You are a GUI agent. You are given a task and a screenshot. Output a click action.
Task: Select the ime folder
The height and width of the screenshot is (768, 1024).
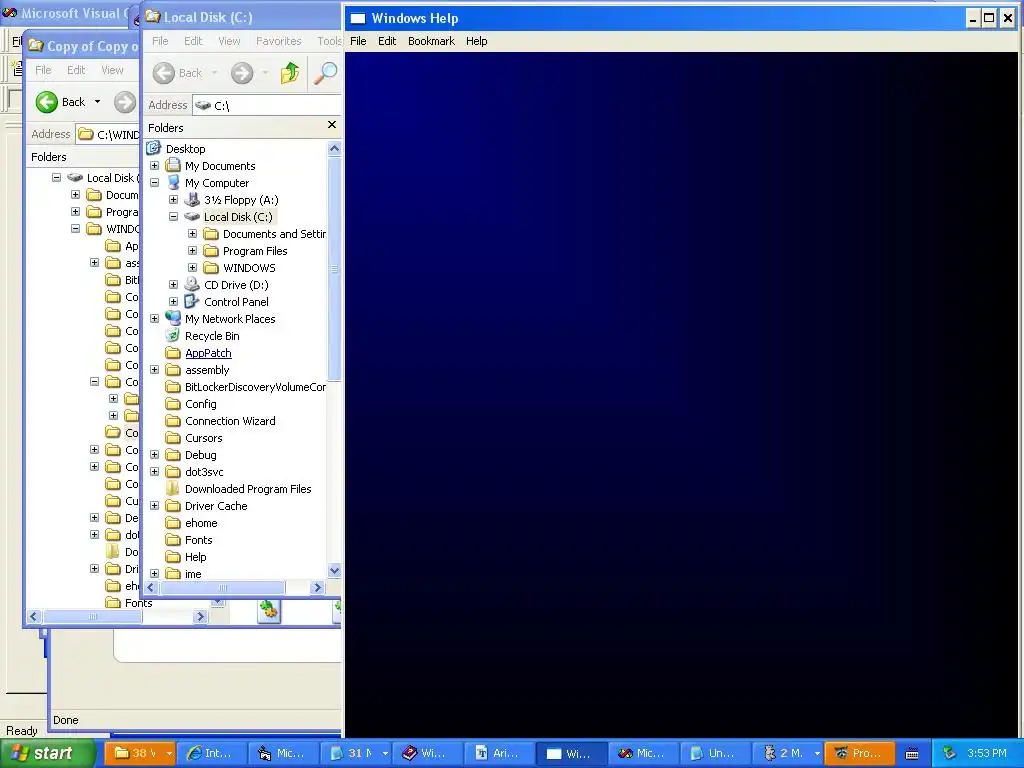[193, 573]
